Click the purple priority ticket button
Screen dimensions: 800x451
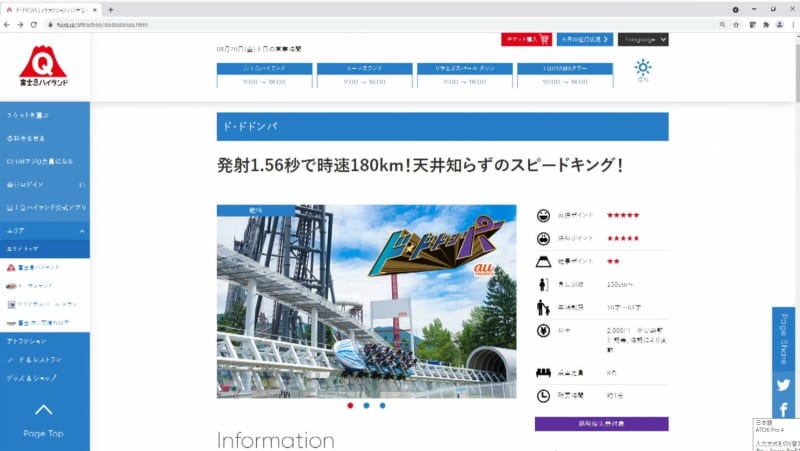(x=601, y=424)
